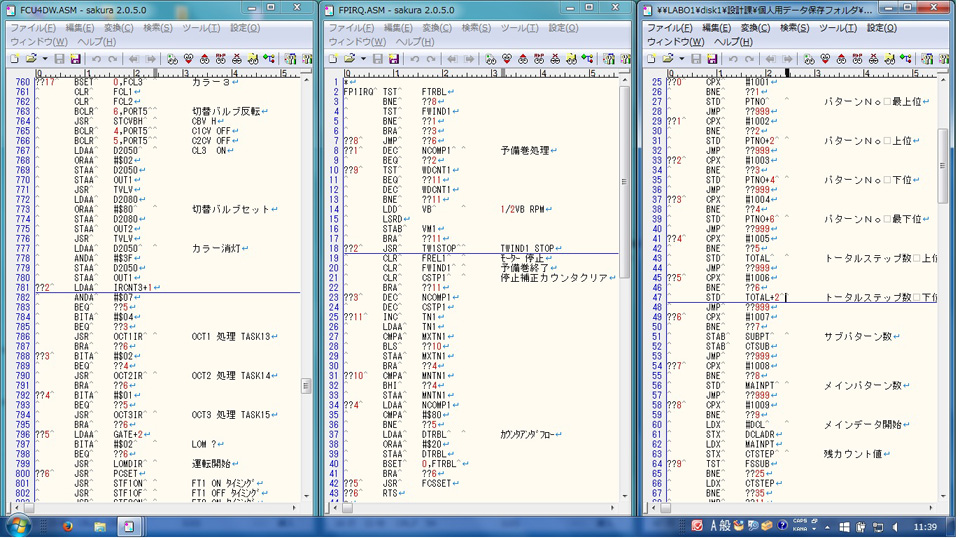This screenshot has height=540, width=960.
Task: Click 'FCSSET' on line 42 in FPIRQ.ASM
Action: pos(437,484)
